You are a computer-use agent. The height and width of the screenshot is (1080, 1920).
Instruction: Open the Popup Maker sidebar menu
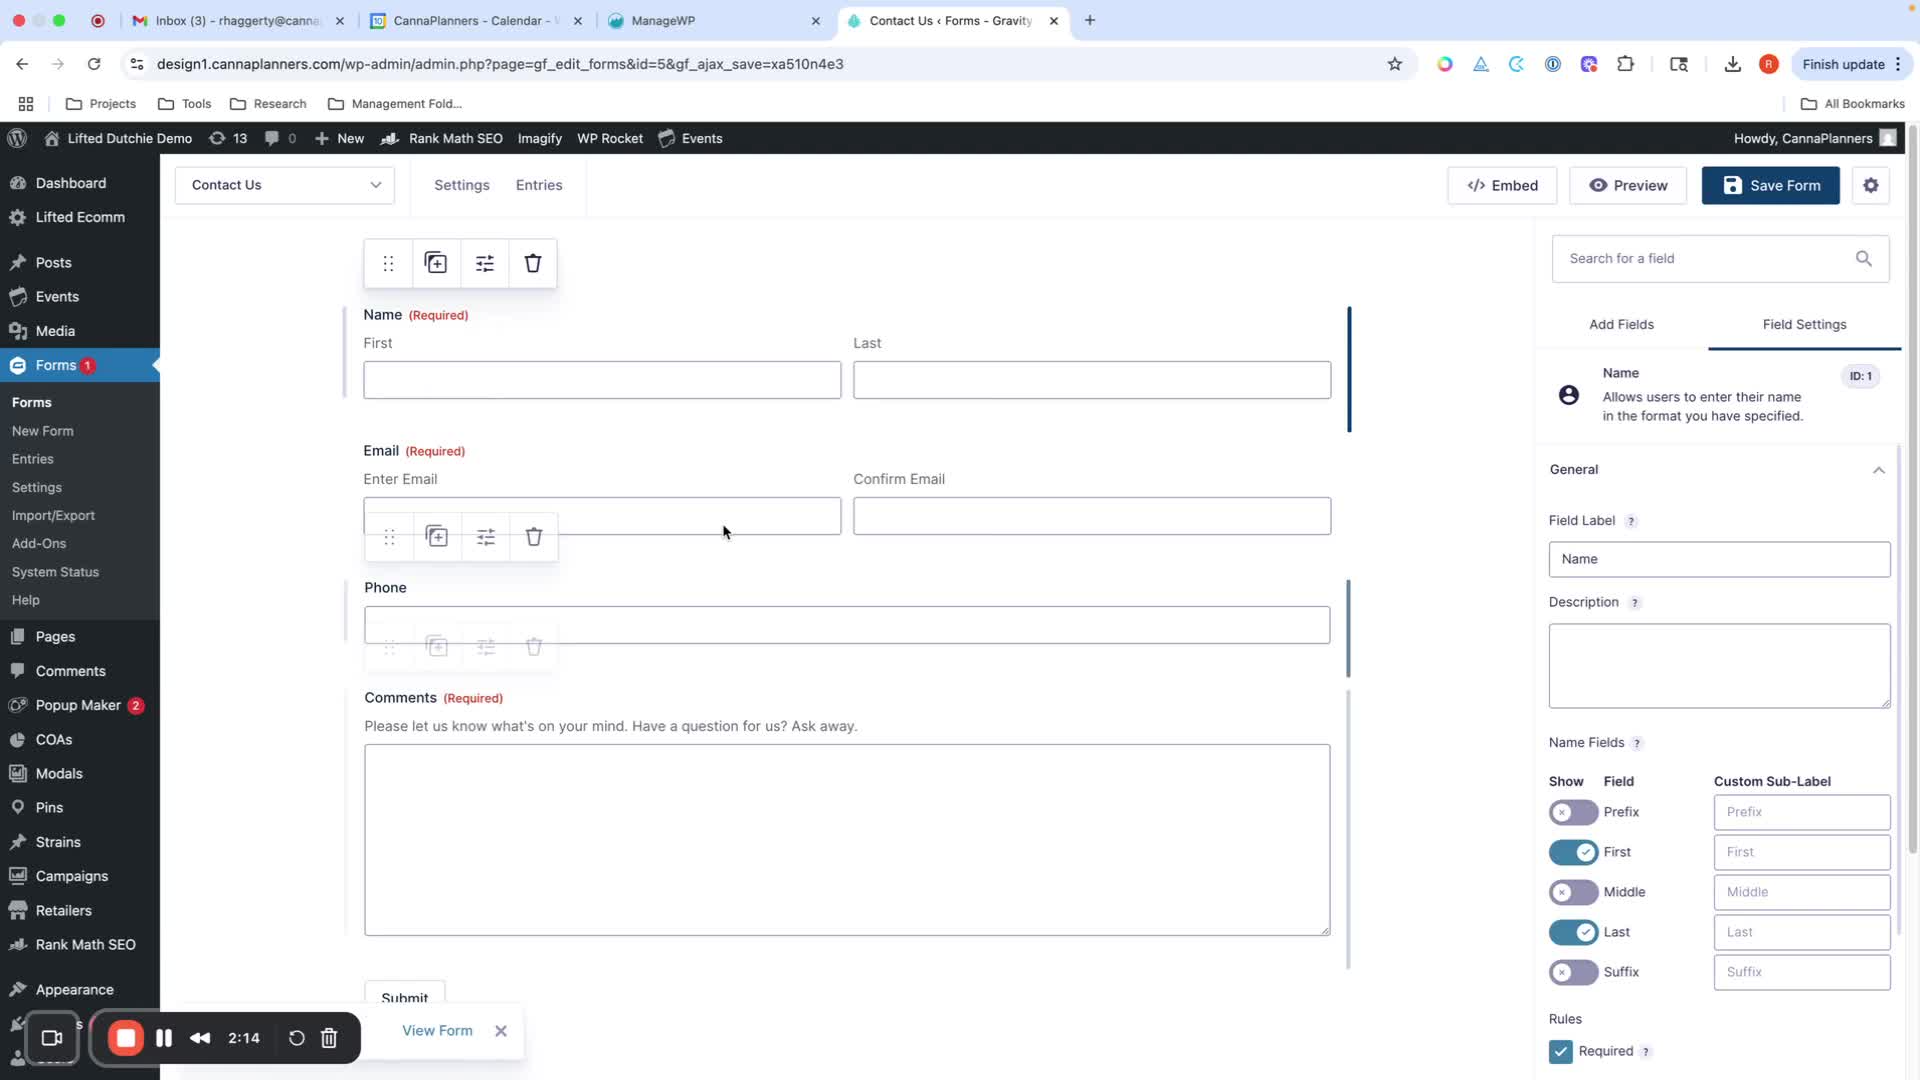tap(78, 705)
